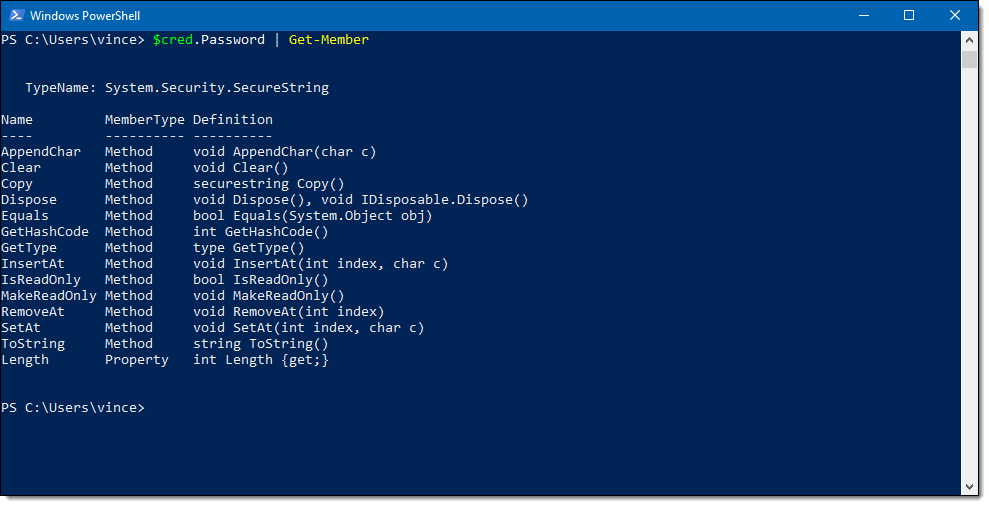The height and width of the screenshot is (506, 989).
Task: Click the System.Security.SecureString type name
Action: (216, 88)
